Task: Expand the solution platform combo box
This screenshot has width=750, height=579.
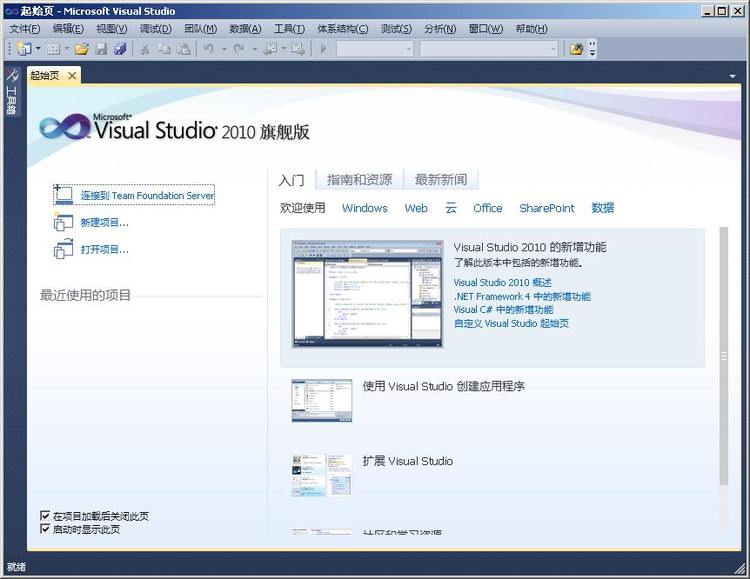Action: (x=489, y=48)
